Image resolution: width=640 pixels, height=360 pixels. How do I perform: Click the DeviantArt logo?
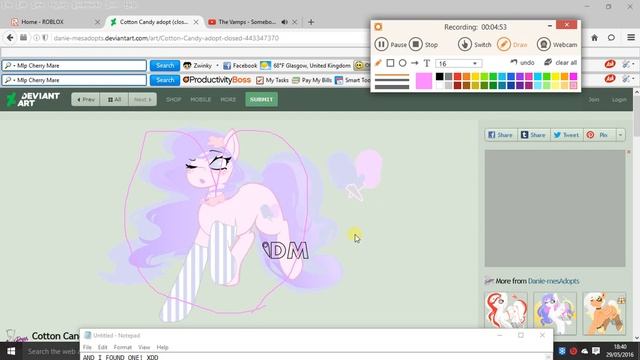tap(33, 99)
